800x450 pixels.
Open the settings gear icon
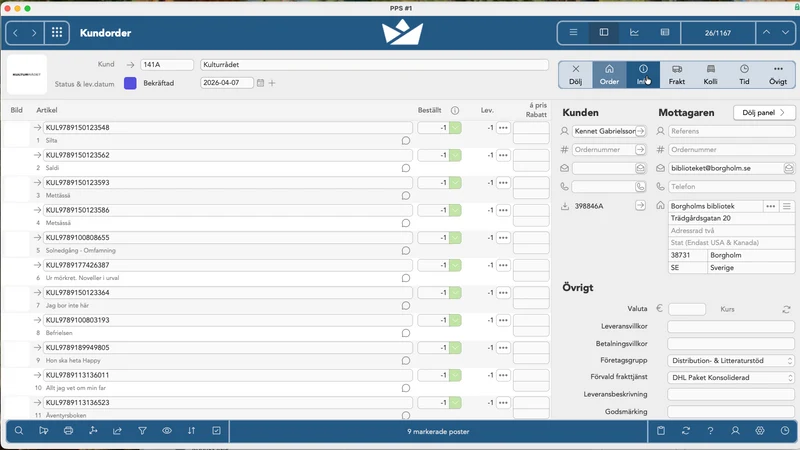760,431
